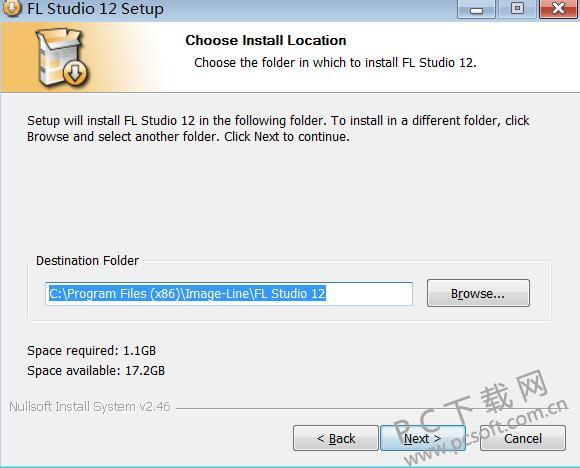The height and width of the screenshot is (468, 580).
Task: Maximize the FL Studio 12 Setup window
Action: tap(517, 9)
